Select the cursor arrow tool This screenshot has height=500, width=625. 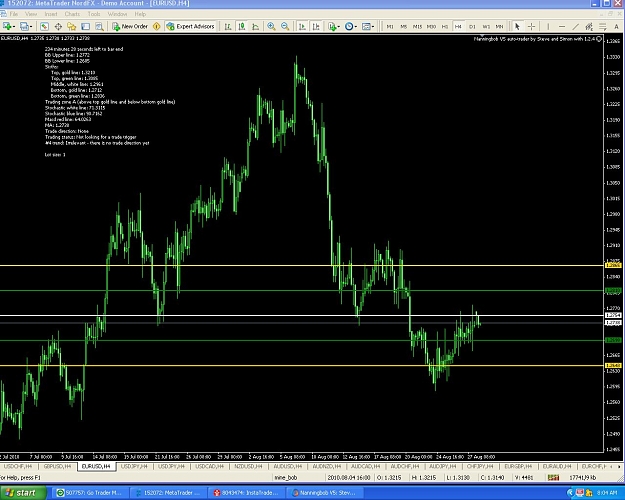pos(517,26)
